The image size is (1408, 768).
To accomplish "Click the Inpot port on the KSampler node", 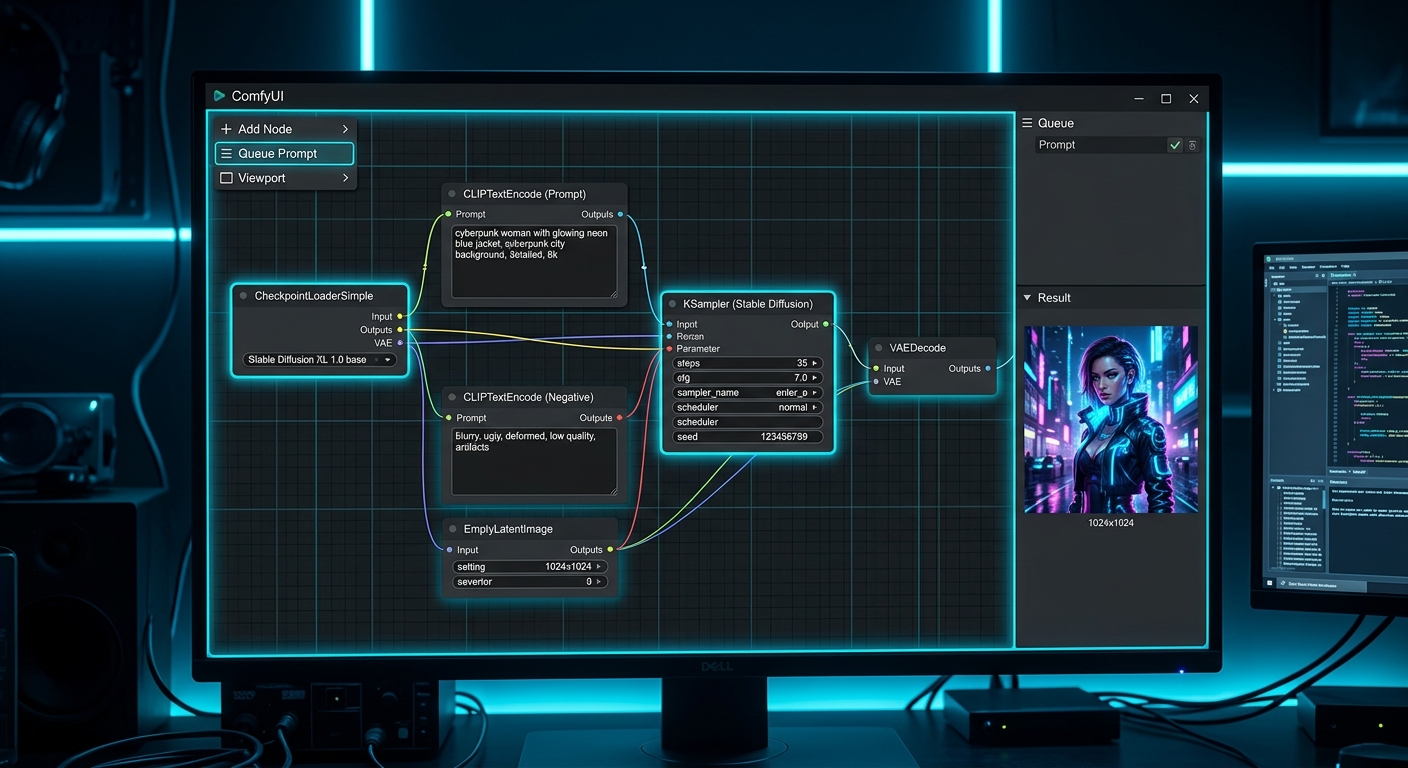I will (669, 324).
